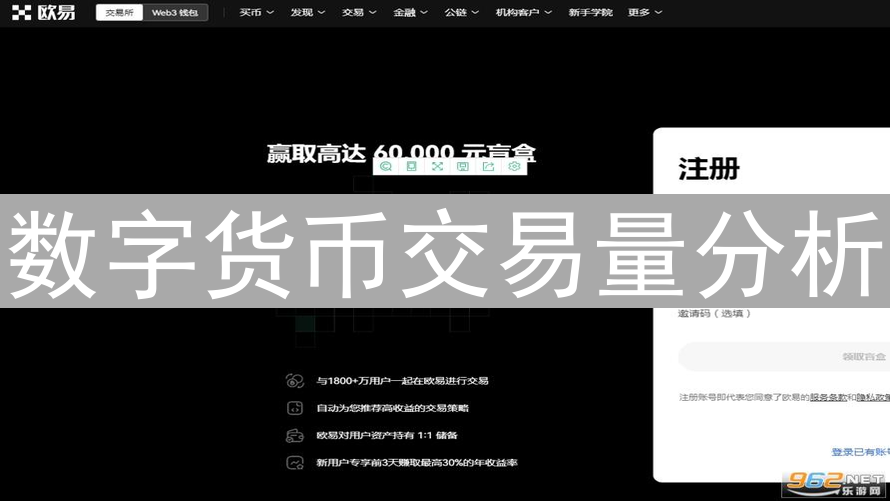Viewport: 890px width, 501px height.
Task: Click the text 欧易对用户资产持有 1:1 储备
Action: (x=387, y=435)
